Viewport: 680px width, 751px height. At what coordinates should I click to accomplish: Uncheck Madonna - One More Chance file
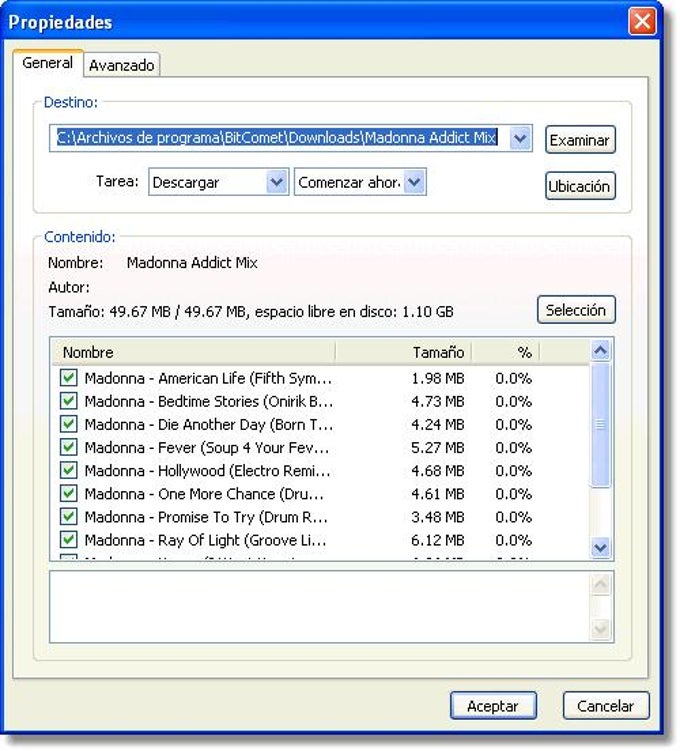click(68, 493)
